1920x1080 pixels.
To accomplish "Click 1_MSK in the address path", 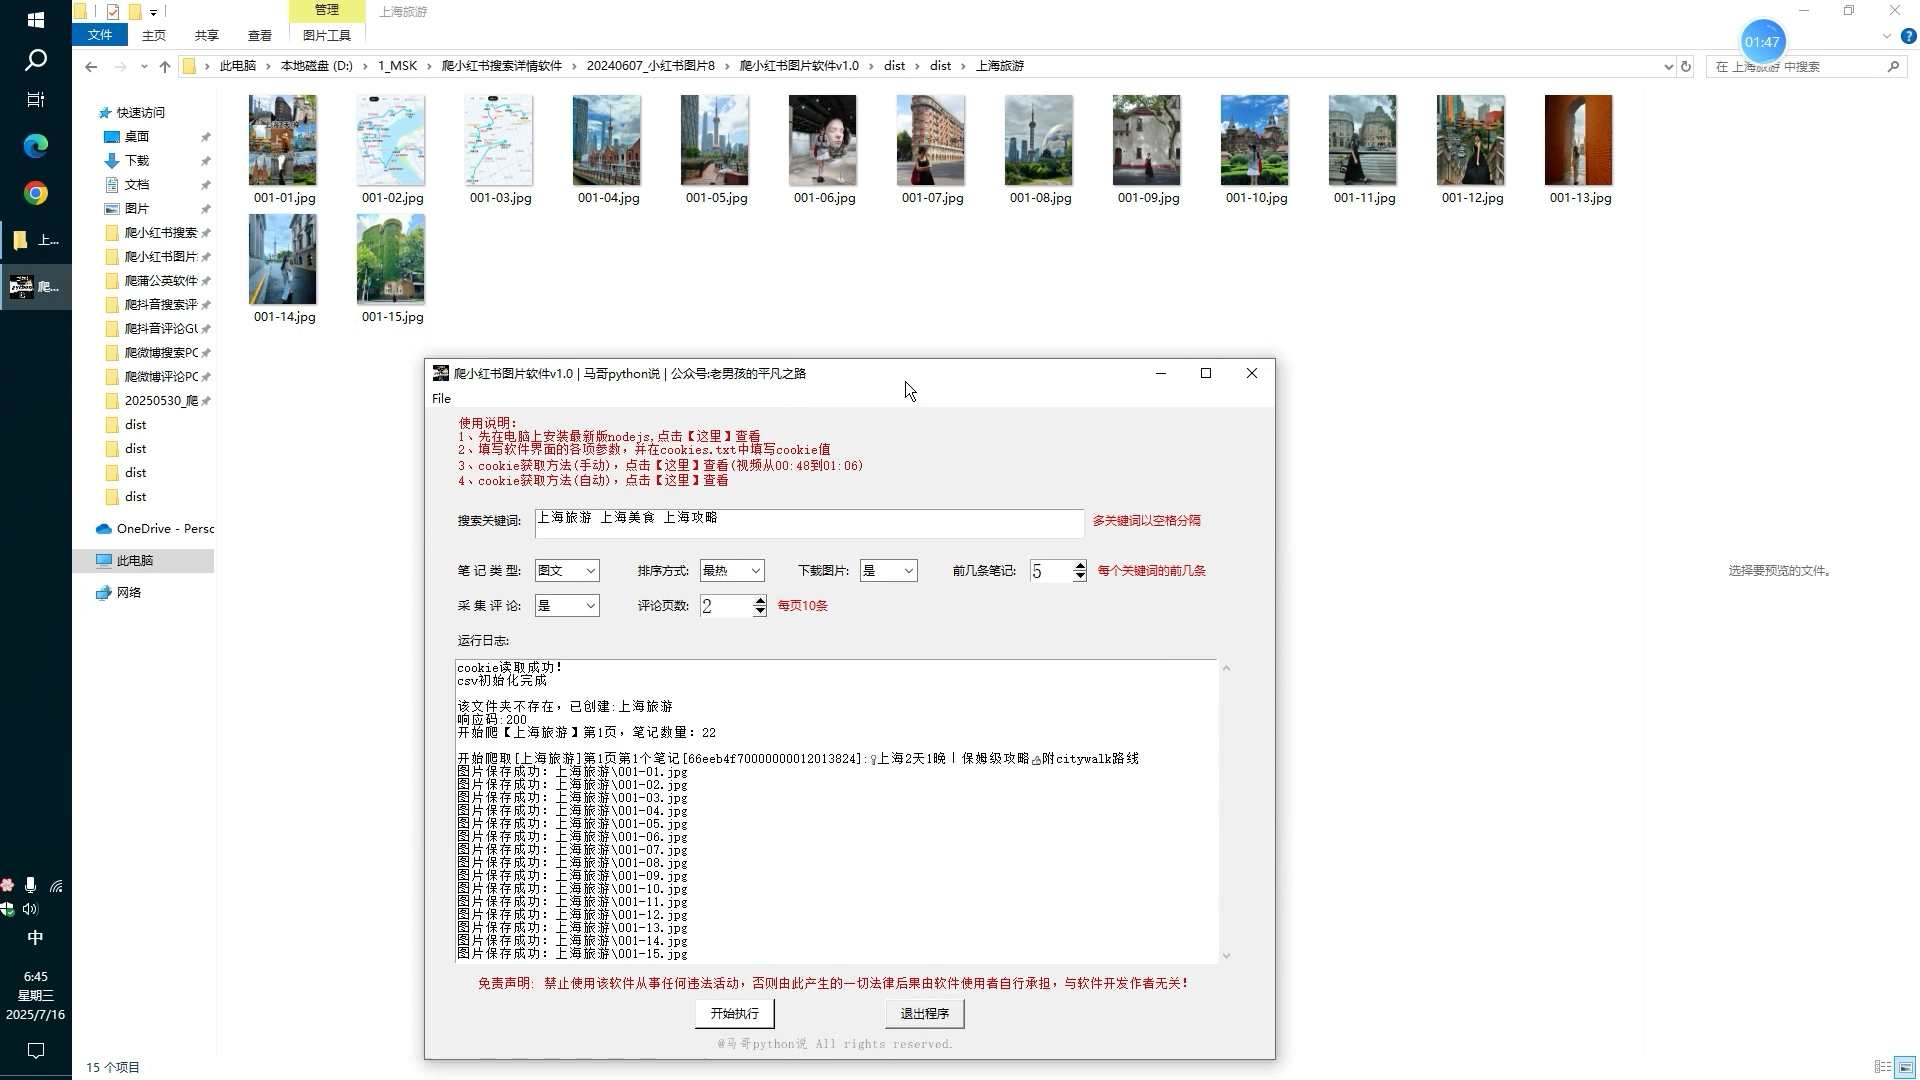I will pyautogui.click(x=398, y=66).
